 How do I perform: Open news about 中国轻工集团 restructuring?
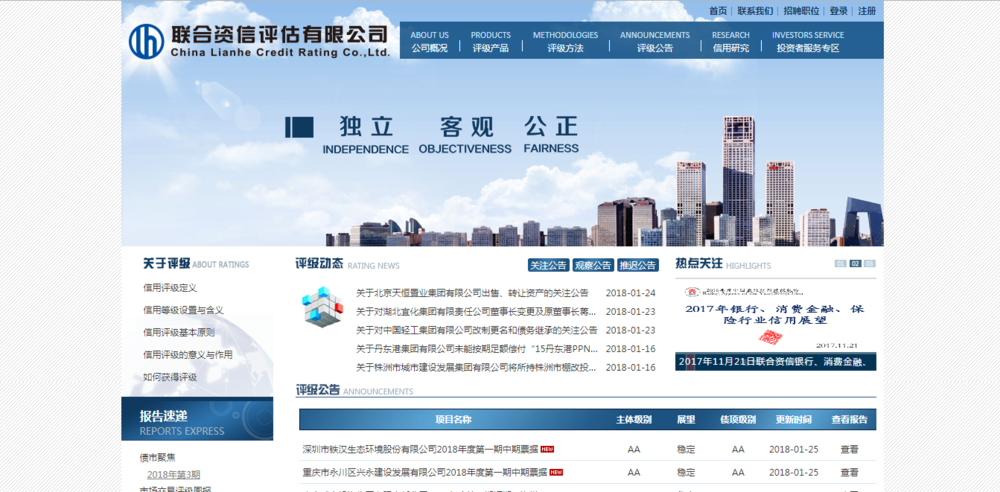pyautogui.click(x=476, y=331)
